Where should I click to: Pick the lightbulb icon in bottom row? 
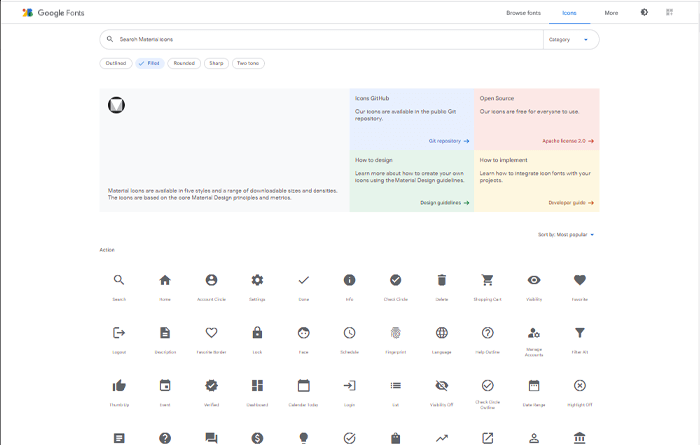[304, 438]
